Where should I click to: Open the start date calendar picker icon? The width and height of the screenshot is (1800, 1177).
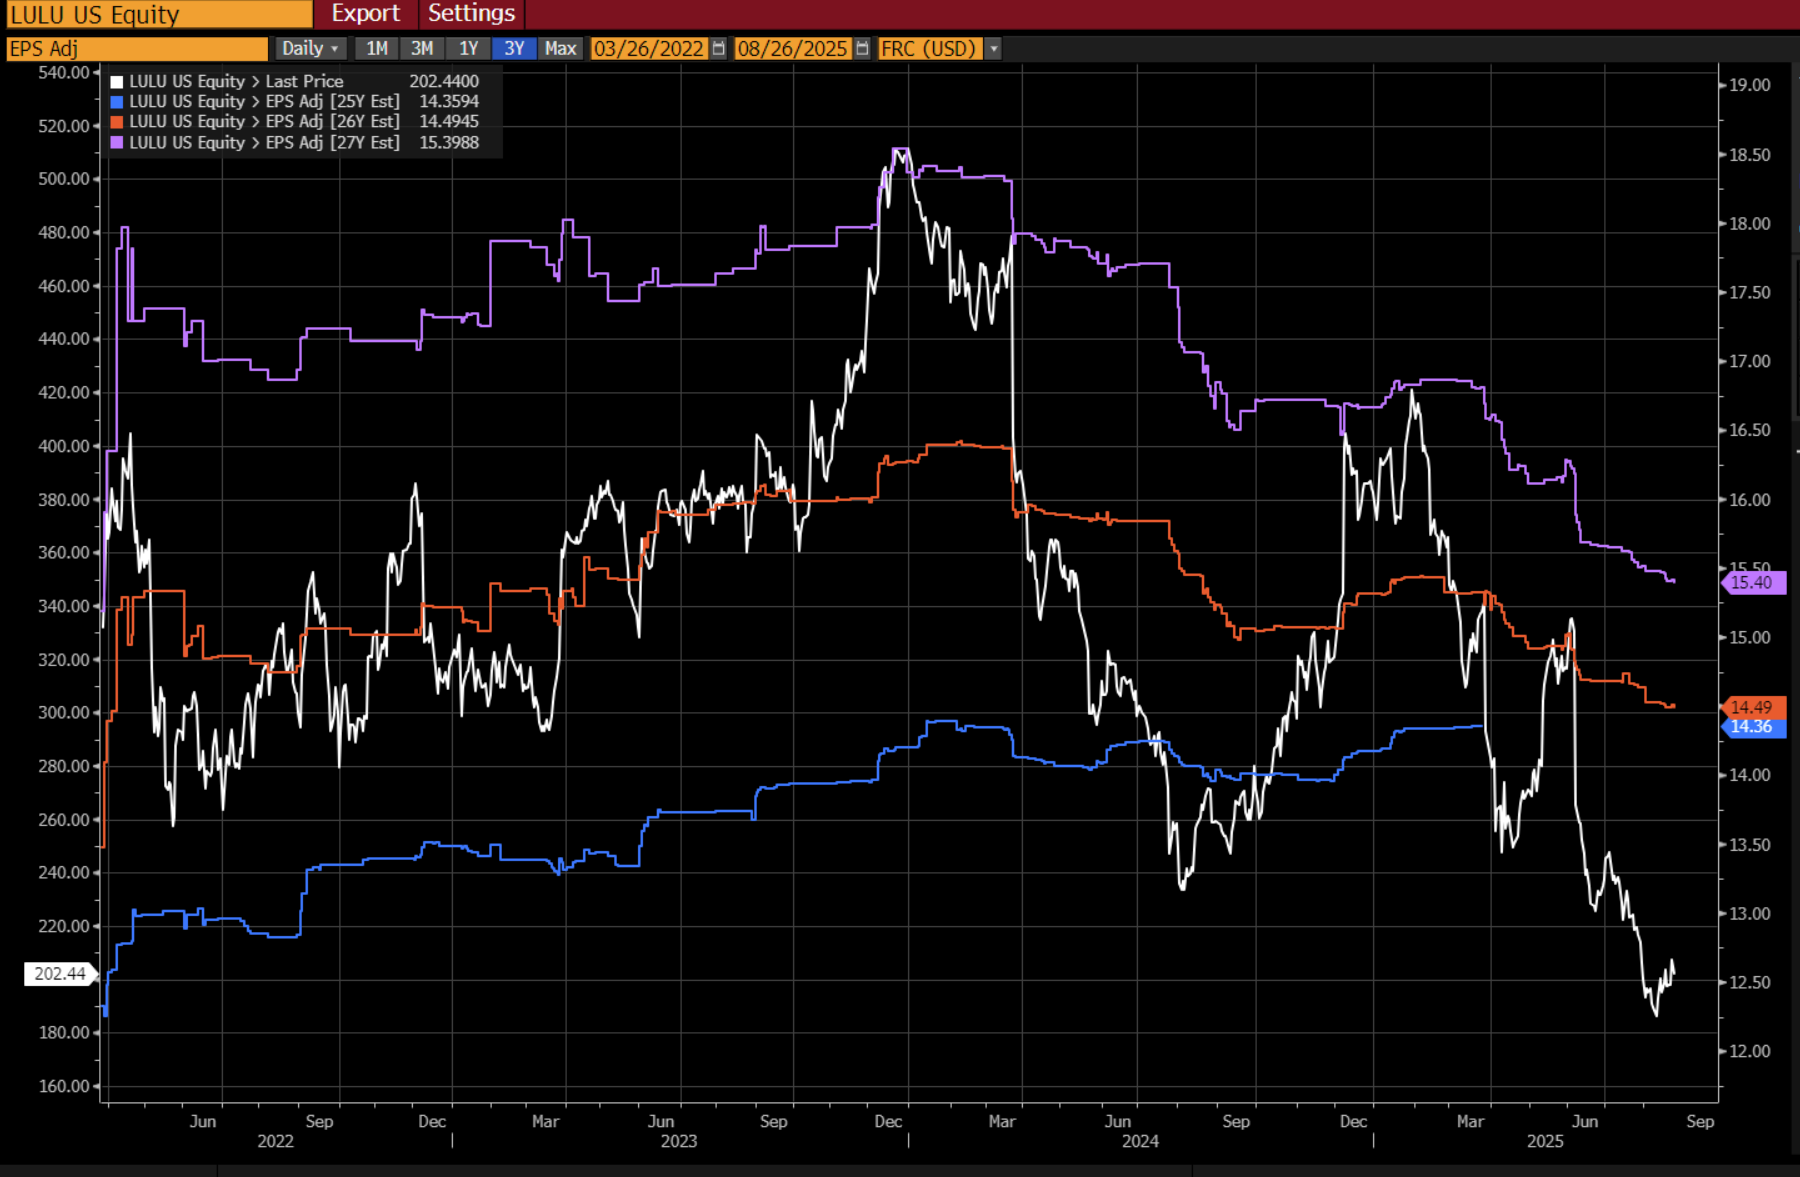718,48
